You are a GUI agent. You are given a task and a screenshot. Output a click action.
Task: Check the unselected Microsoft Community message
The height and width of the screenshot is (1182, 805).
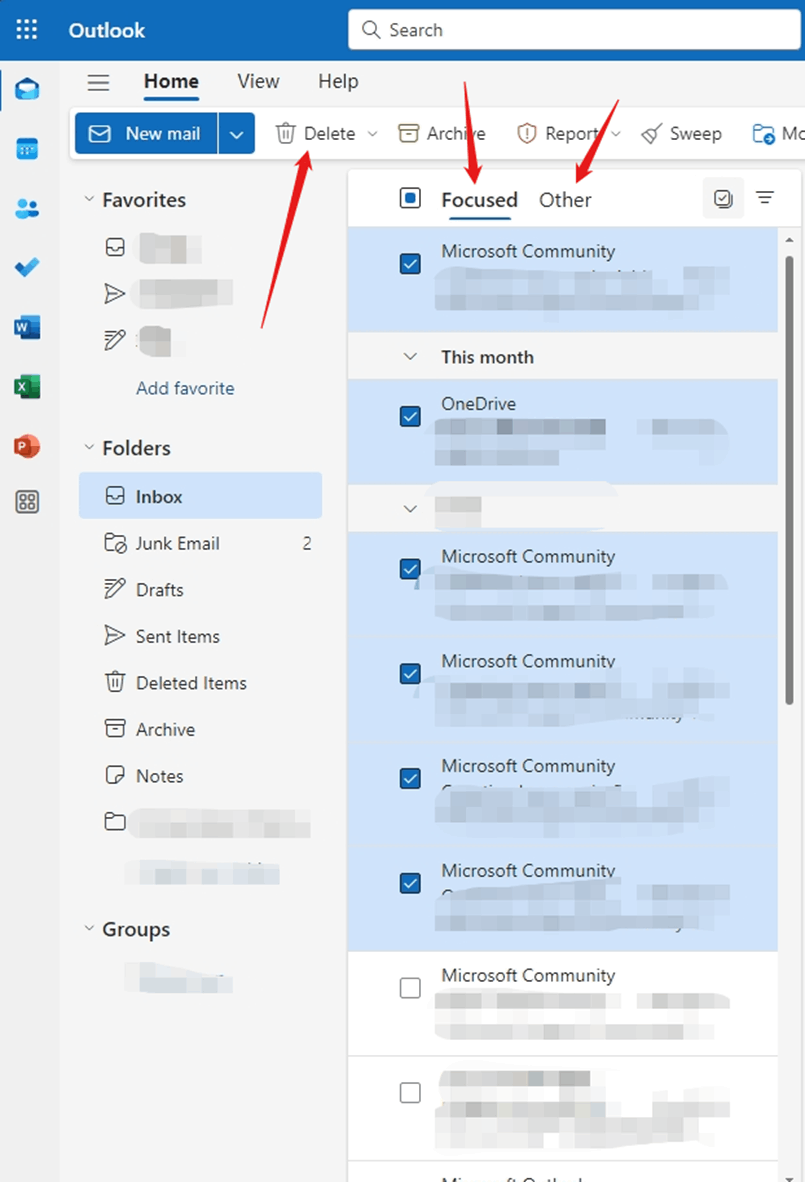[x=410, y=988]
